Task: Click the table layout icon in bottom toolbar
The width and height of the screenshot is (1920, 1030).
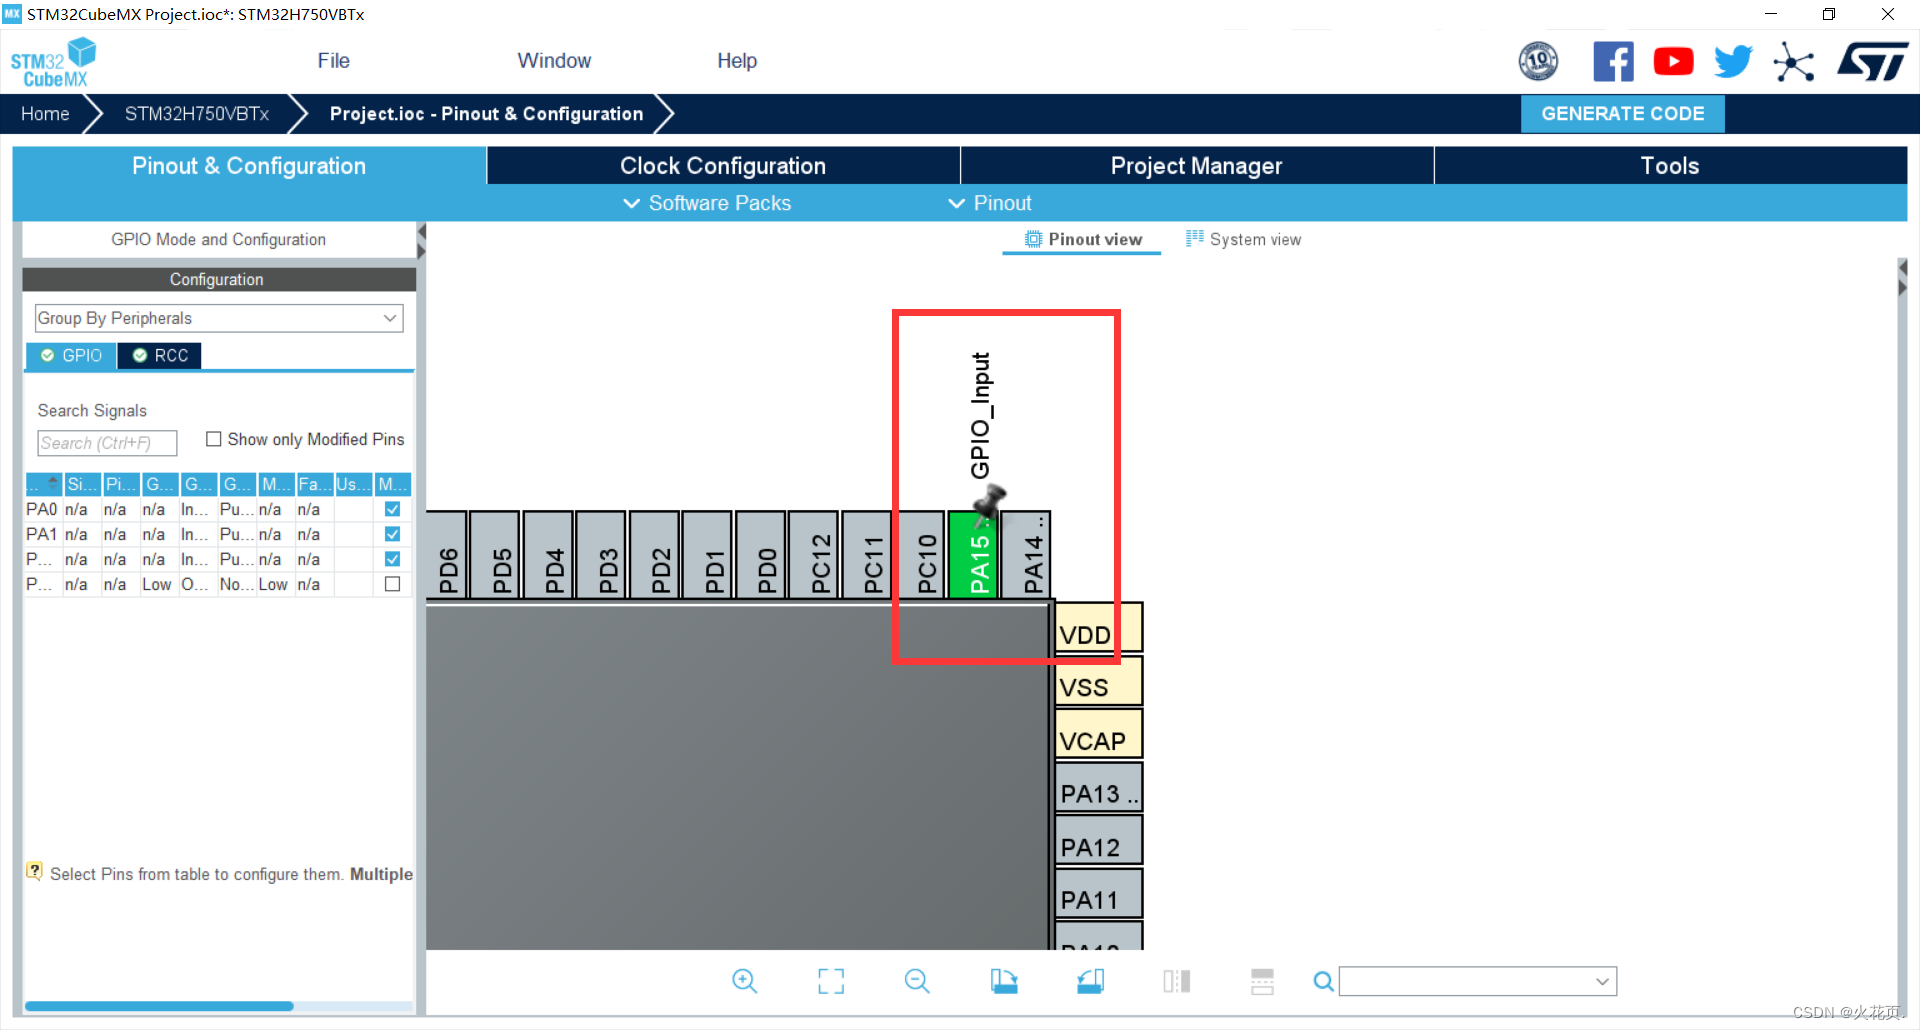Action: point(1262,981)
